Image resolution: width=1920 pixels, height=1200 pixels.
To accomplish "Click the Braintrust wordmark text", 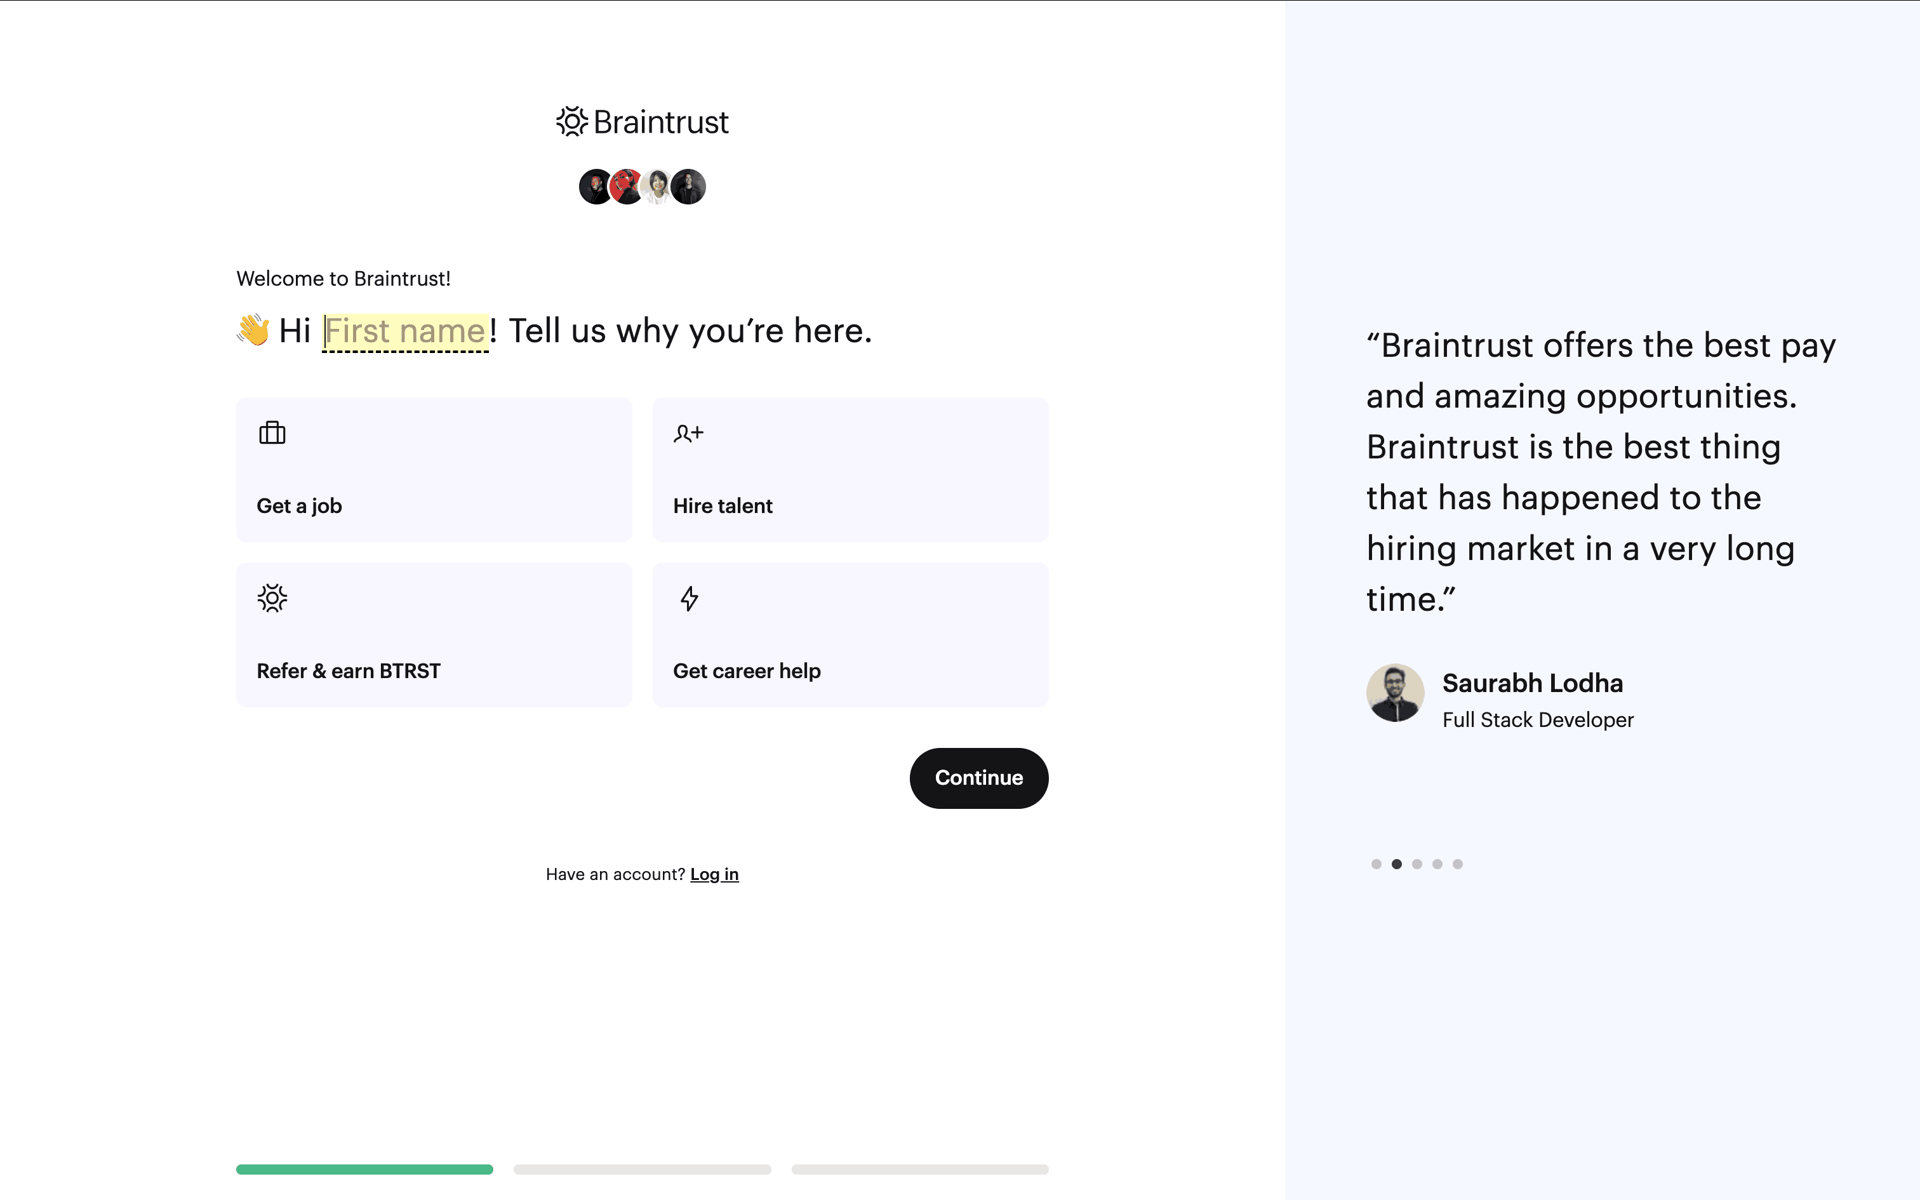I will pos(661,122).
